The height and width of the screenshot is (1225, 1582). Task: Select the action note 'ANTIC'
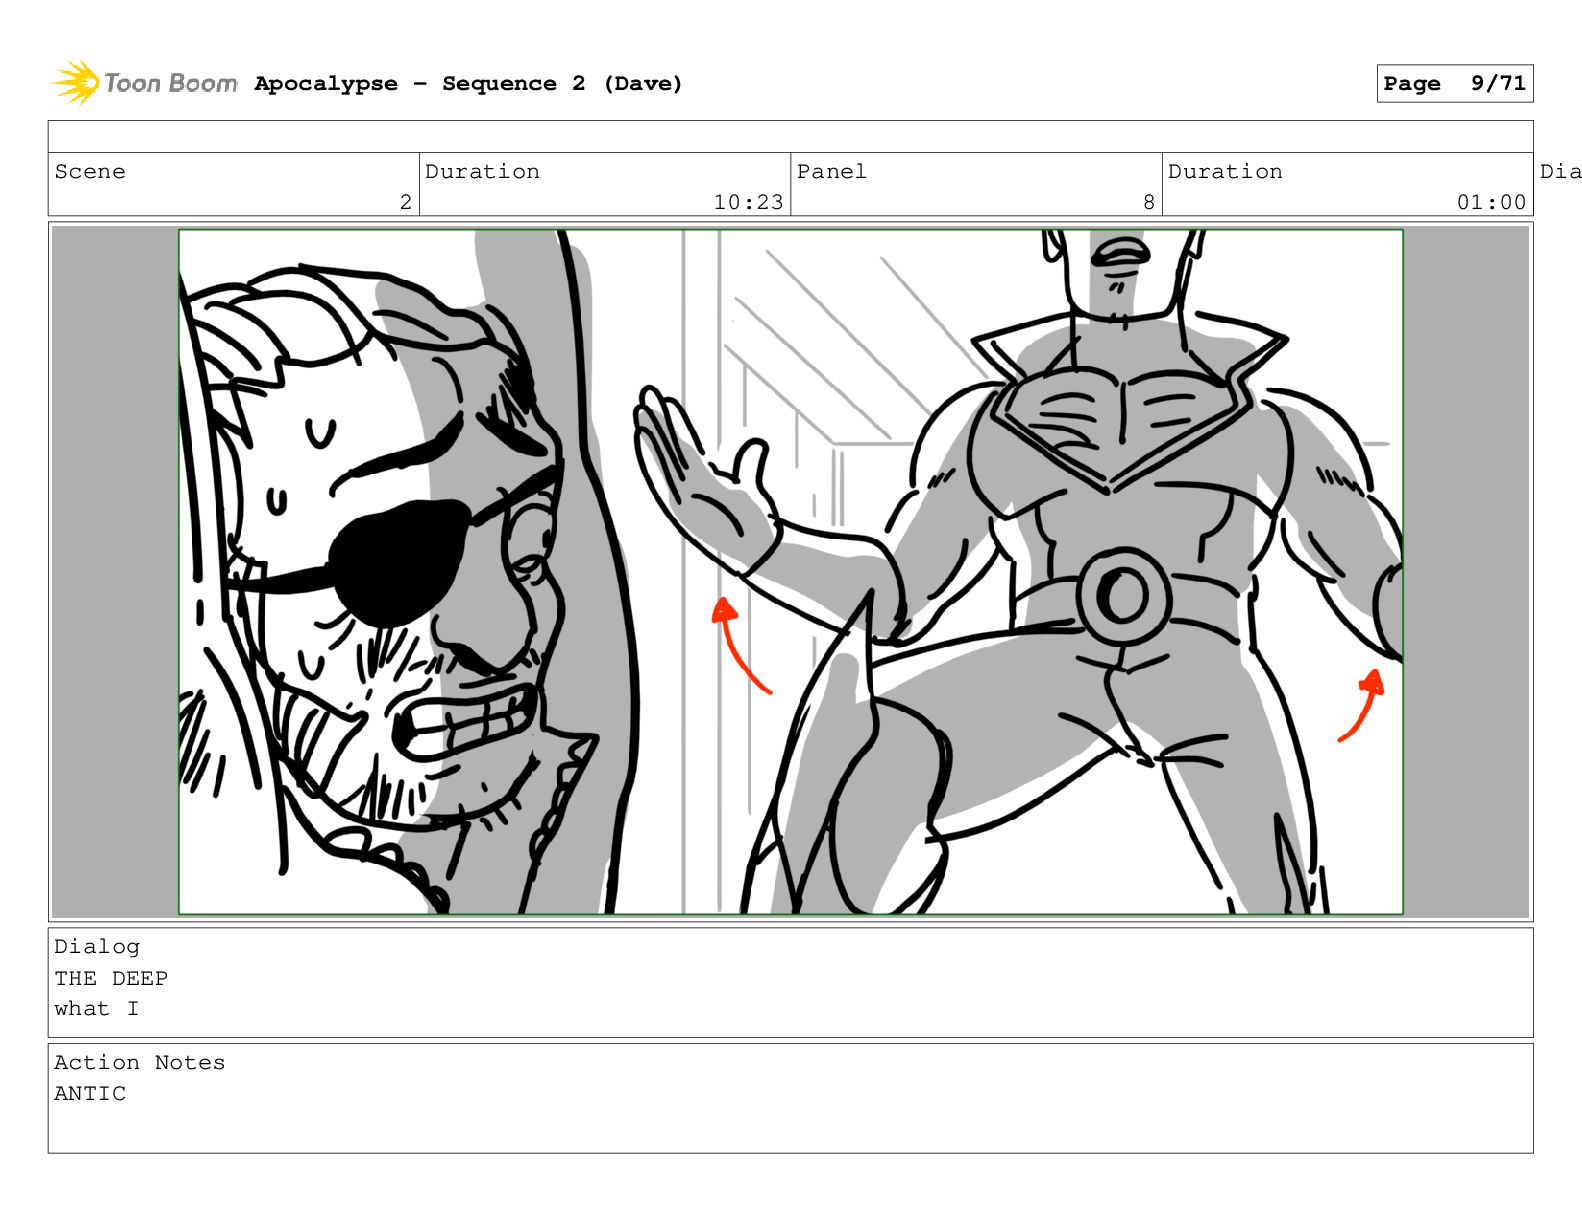point(90,1094)
